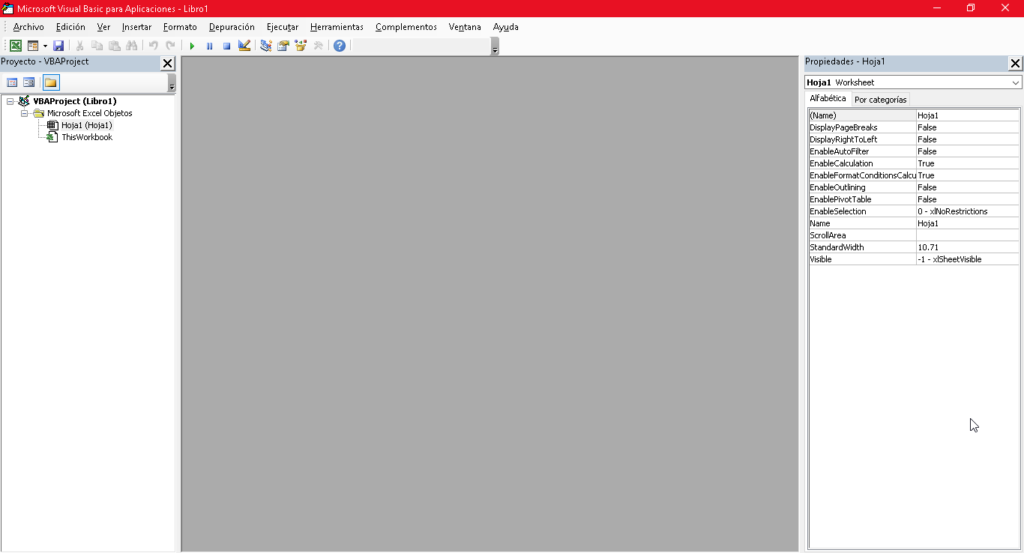The width and height of the screenshot is (1024, 553).
Task: Open the Project Explorer toolbar icon
Action: (266, 46)
